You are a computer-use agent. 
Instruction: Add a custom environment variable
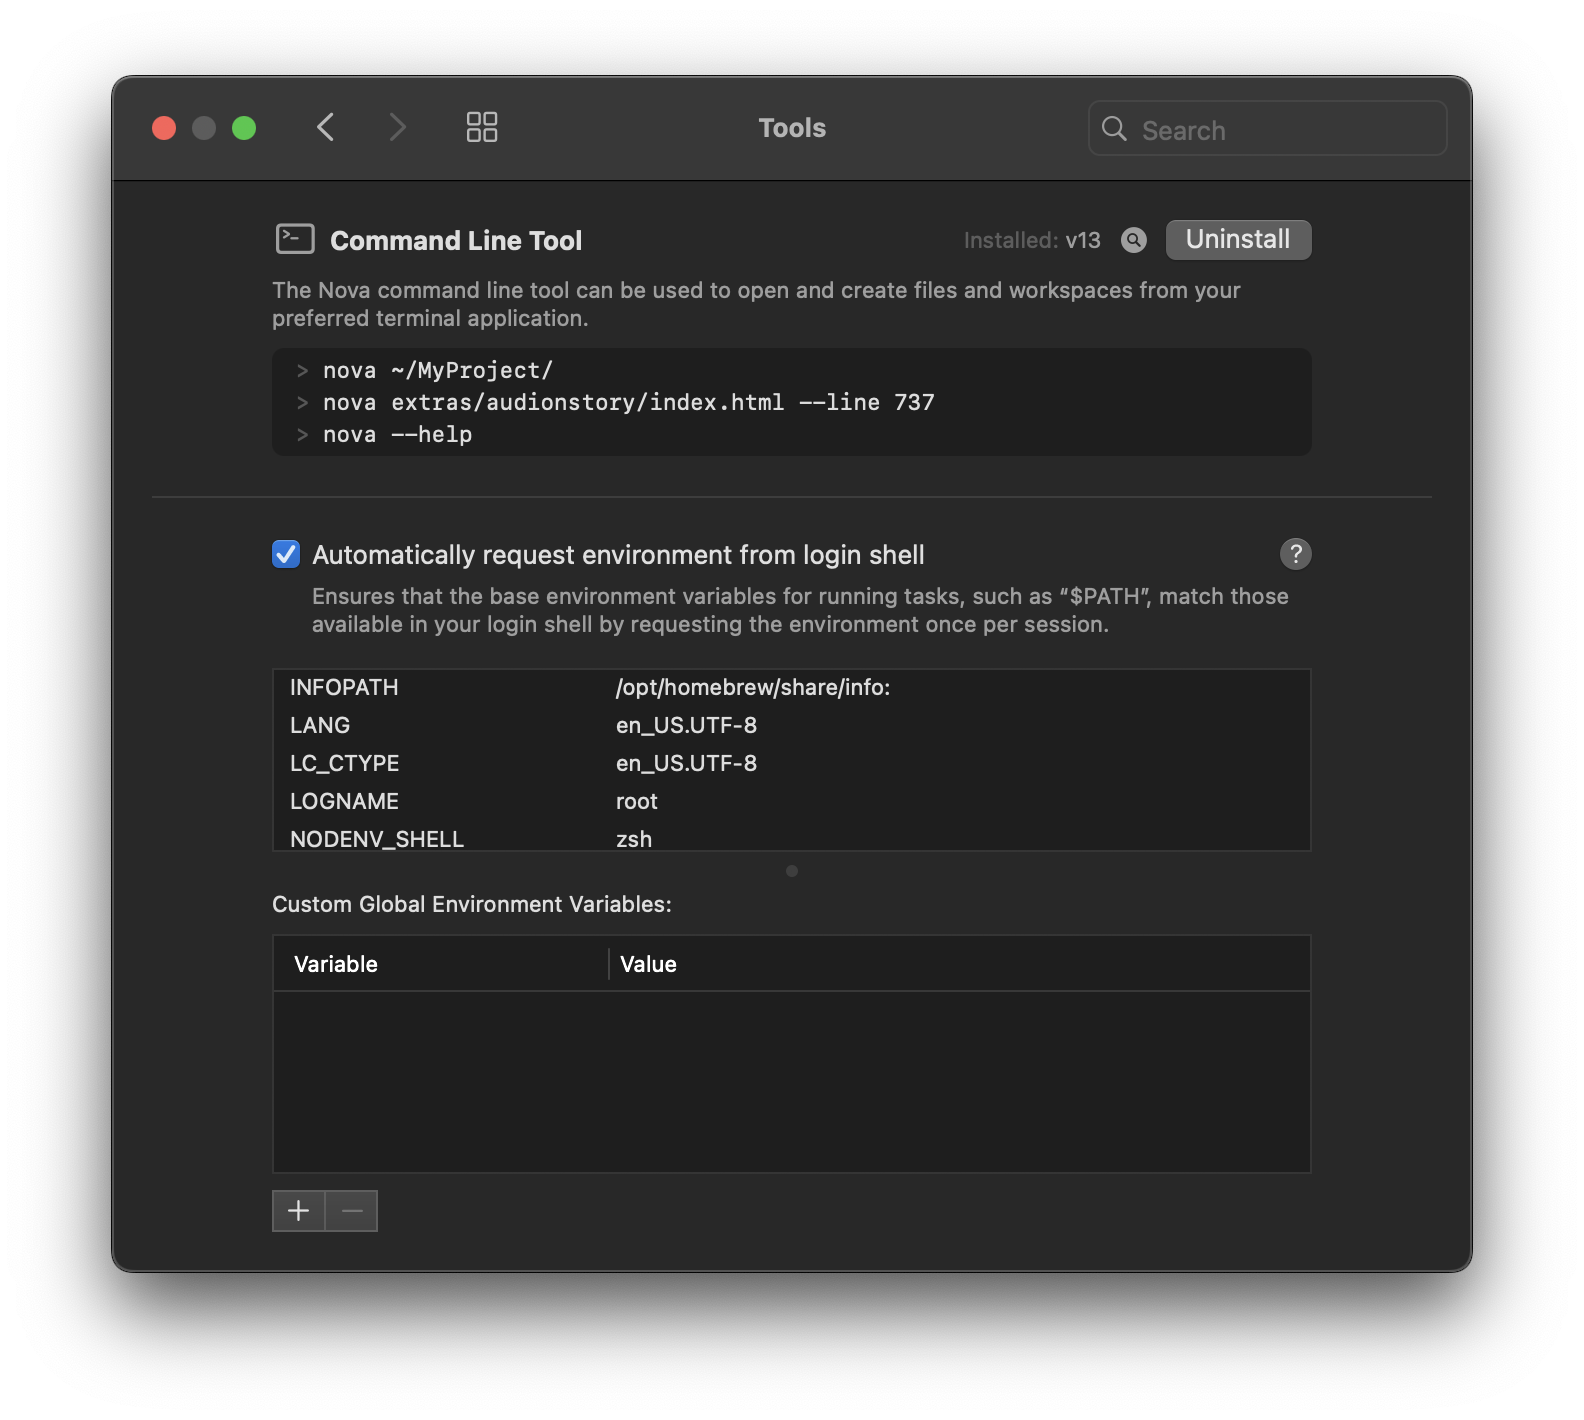pyautogui.click(x=298, y=1211)
